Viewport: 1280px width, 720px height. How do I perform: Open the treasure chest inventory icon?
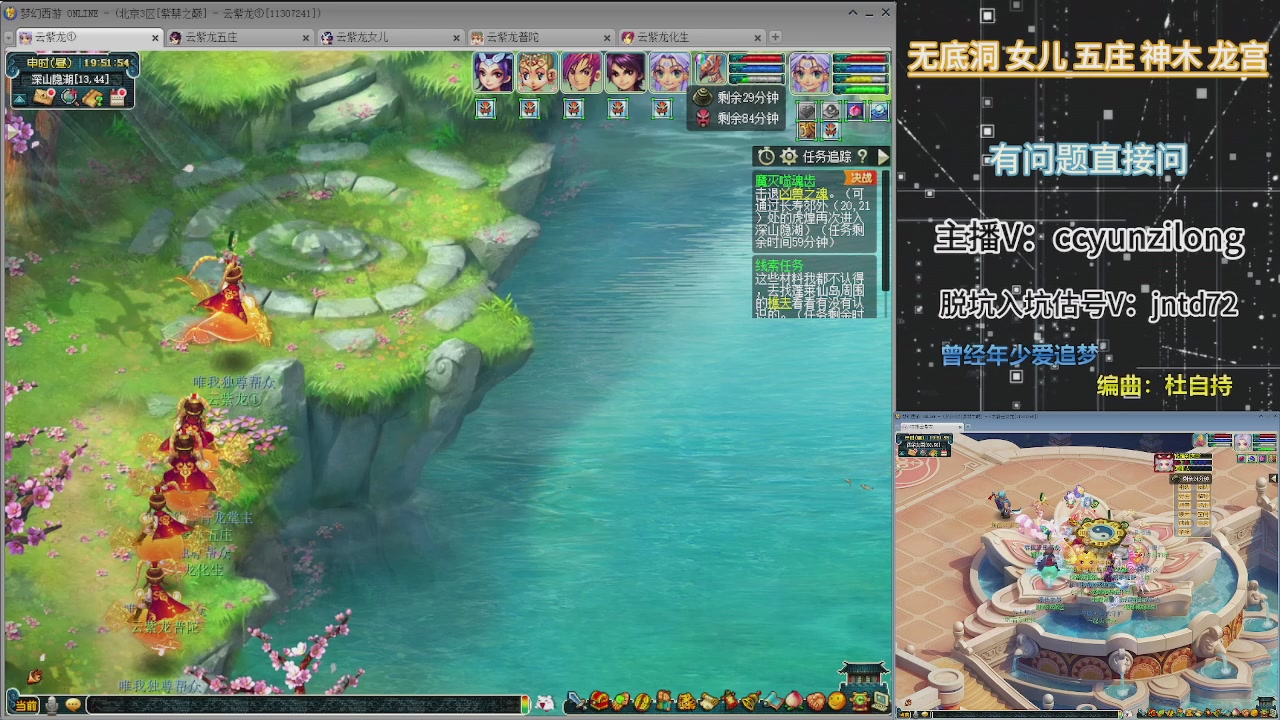click(x=600, y=700)
